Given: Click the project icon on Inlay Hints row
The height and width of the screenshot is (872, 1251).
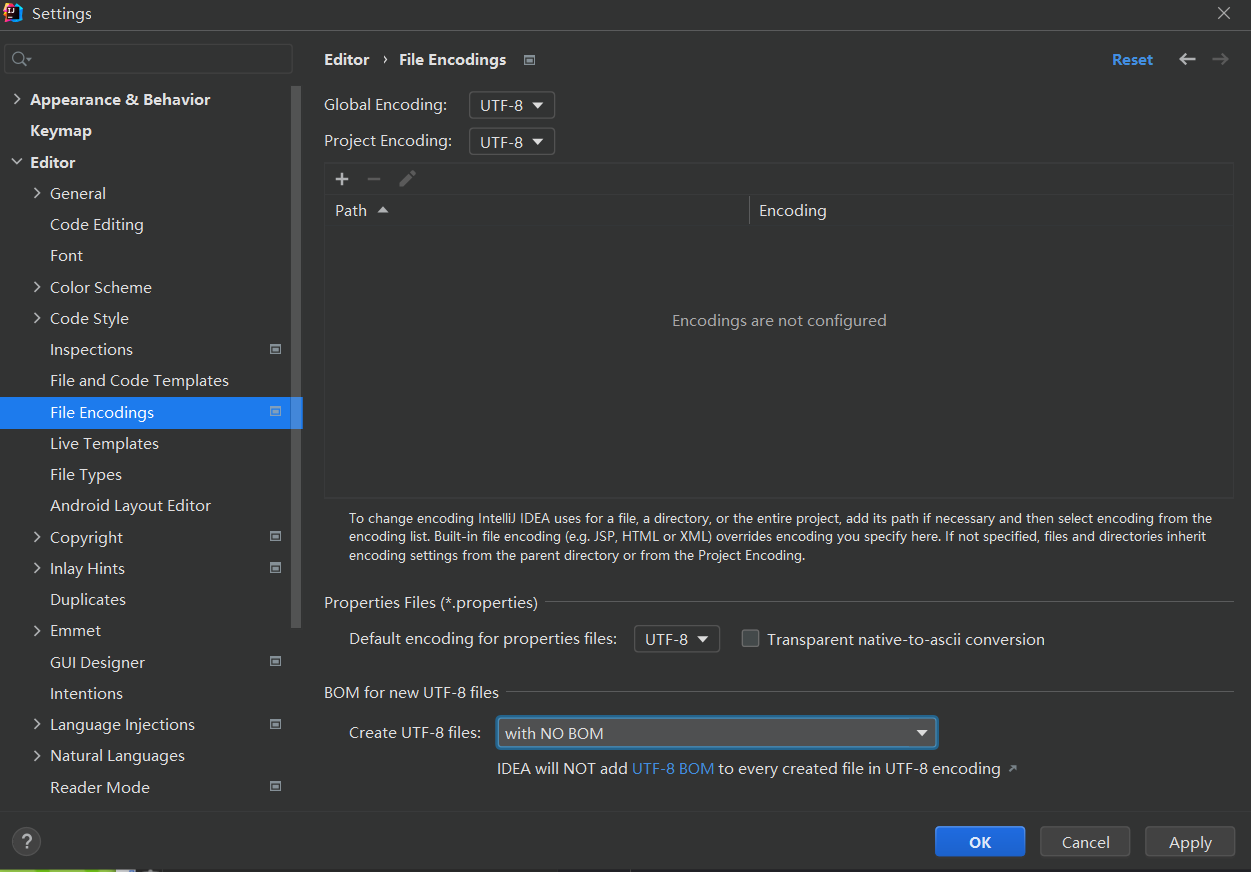Looking at the screenshot, I should (x=276, y=567).
